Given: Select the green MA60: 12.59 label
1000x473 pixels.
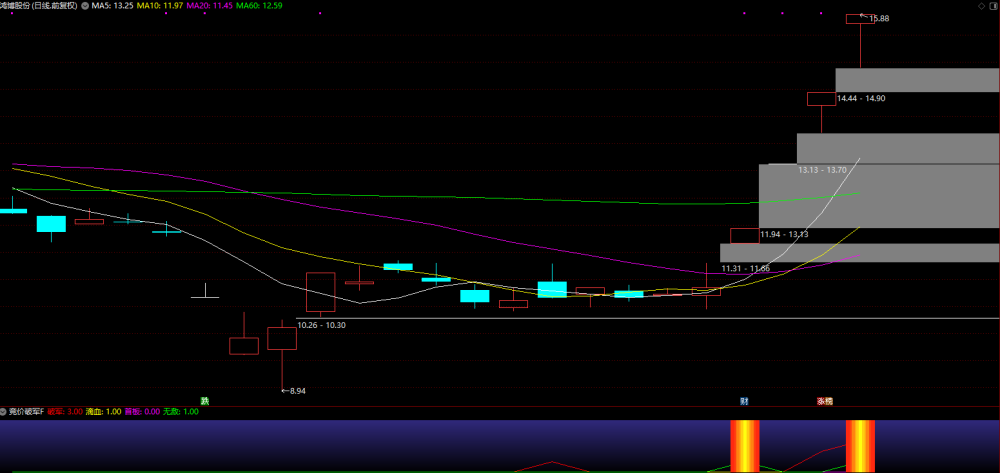Looking at the screenshot, I should point(259,6).
